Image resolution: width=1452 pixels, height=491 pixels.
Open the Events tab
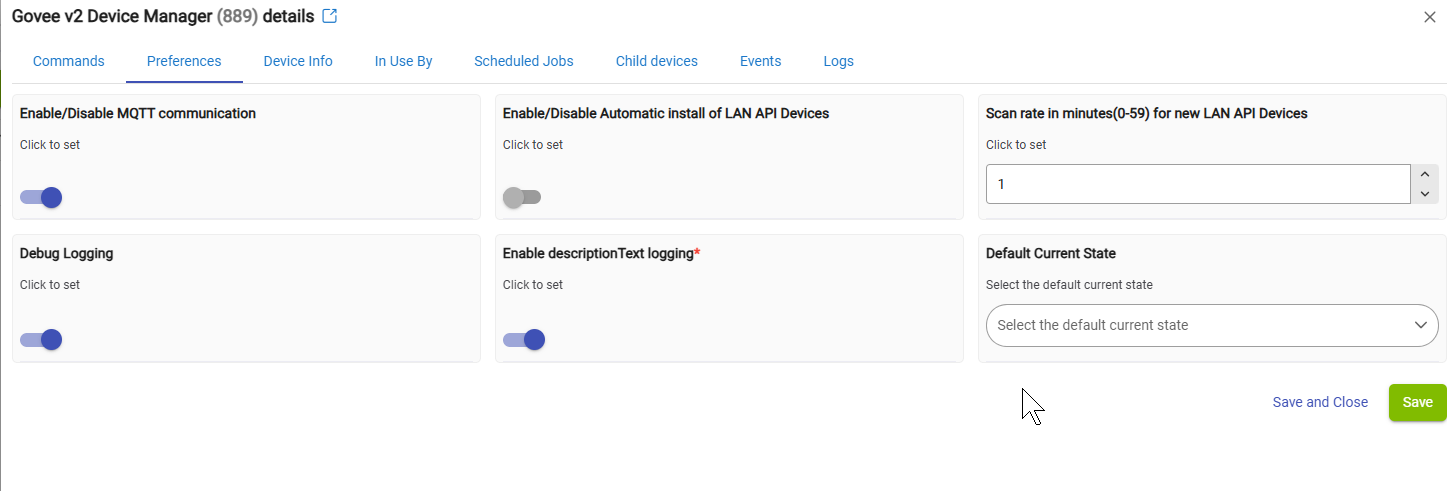[760, 61]
